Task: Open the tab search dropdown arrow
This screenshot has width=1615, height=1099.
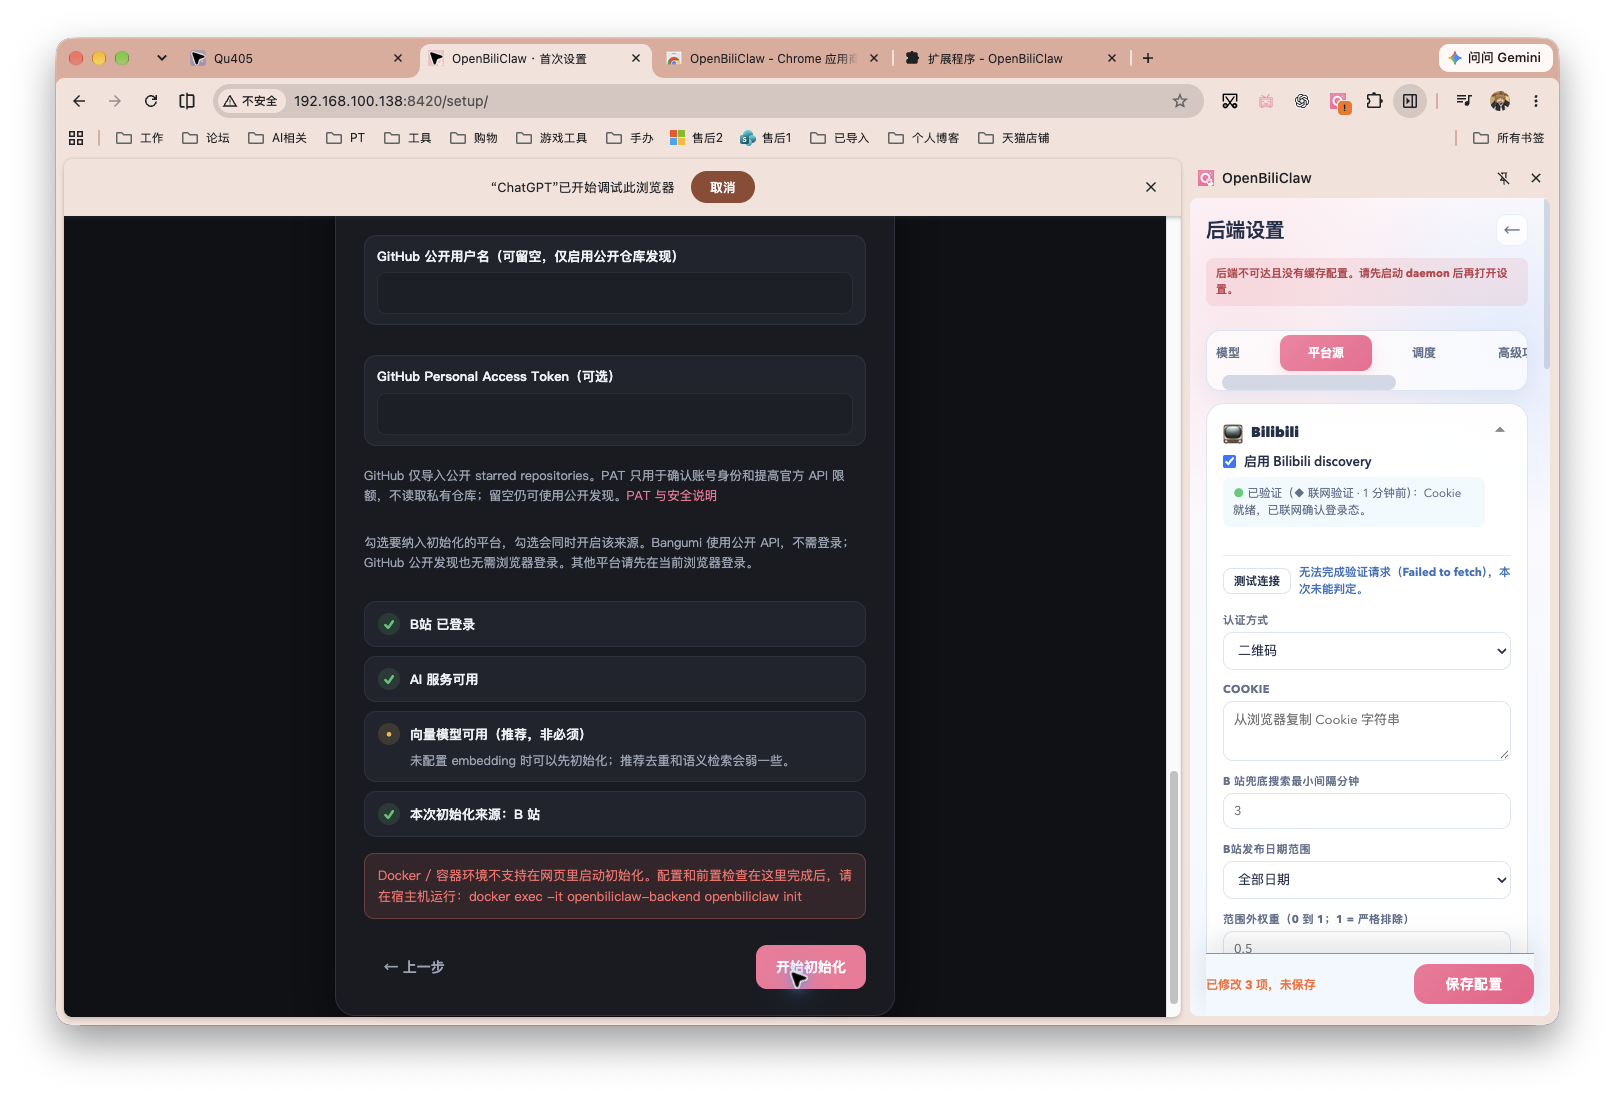Action: click(x=162, y=58)
